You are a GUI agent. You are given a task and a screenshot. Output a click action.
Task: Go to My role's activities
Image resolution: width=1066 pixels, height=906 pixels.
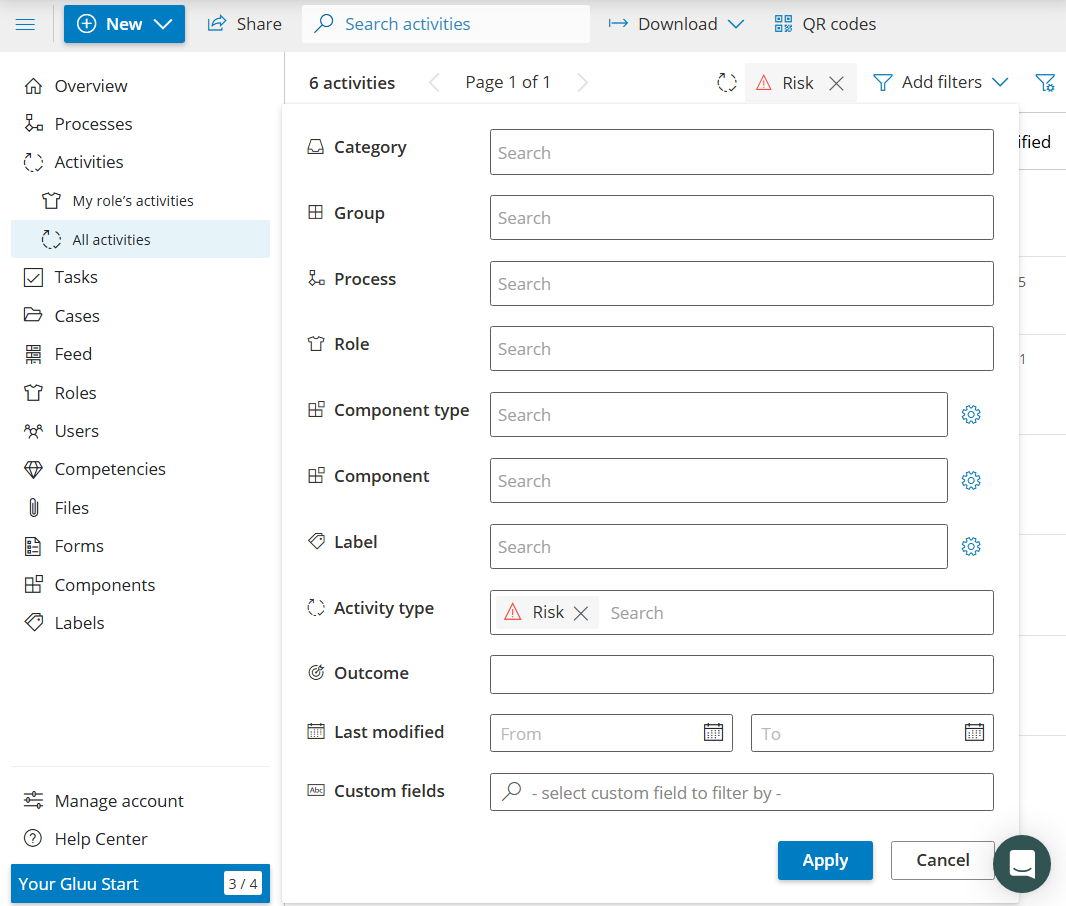pos(133,201)
